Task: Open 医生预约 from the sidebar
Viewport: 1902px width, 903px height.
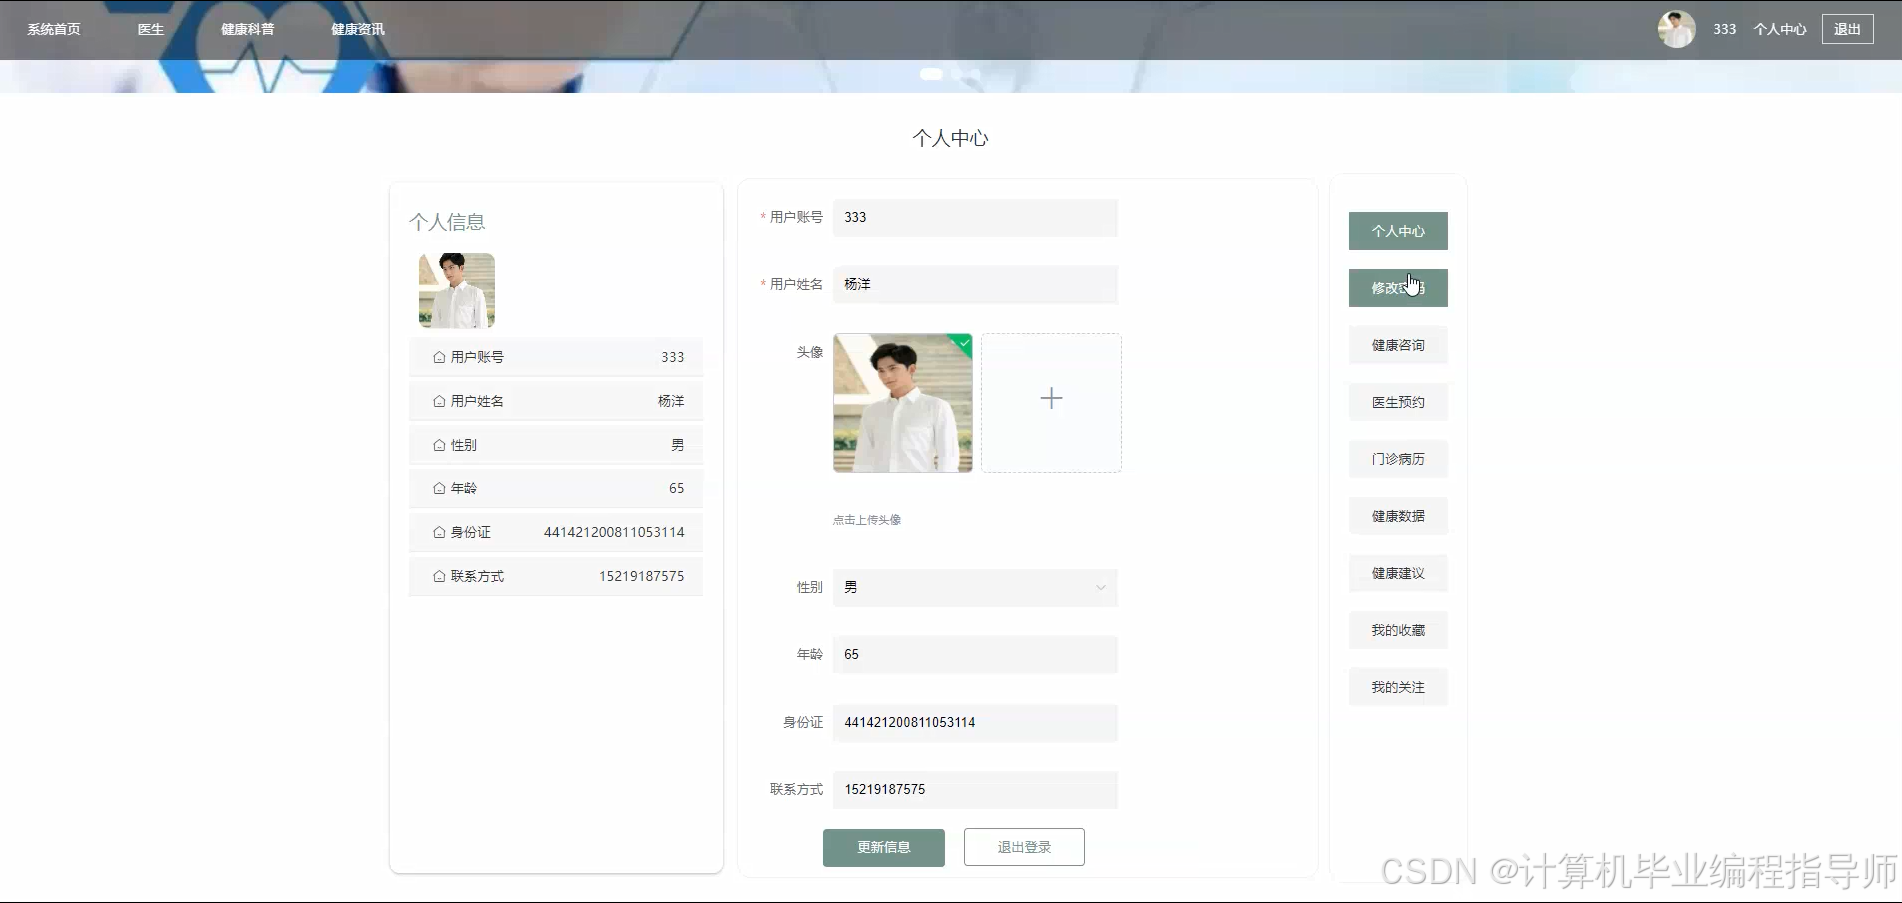Action: [1397, 402]
